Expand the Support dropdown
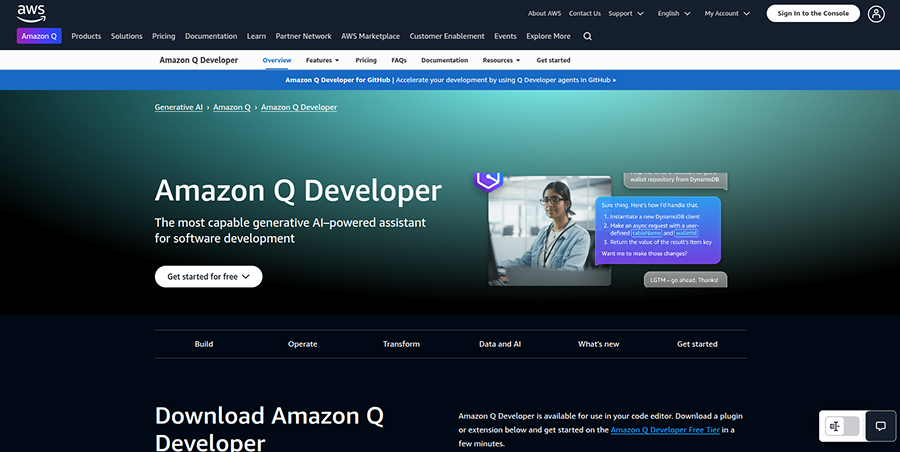The image size is (900, 452). [626, 13]
